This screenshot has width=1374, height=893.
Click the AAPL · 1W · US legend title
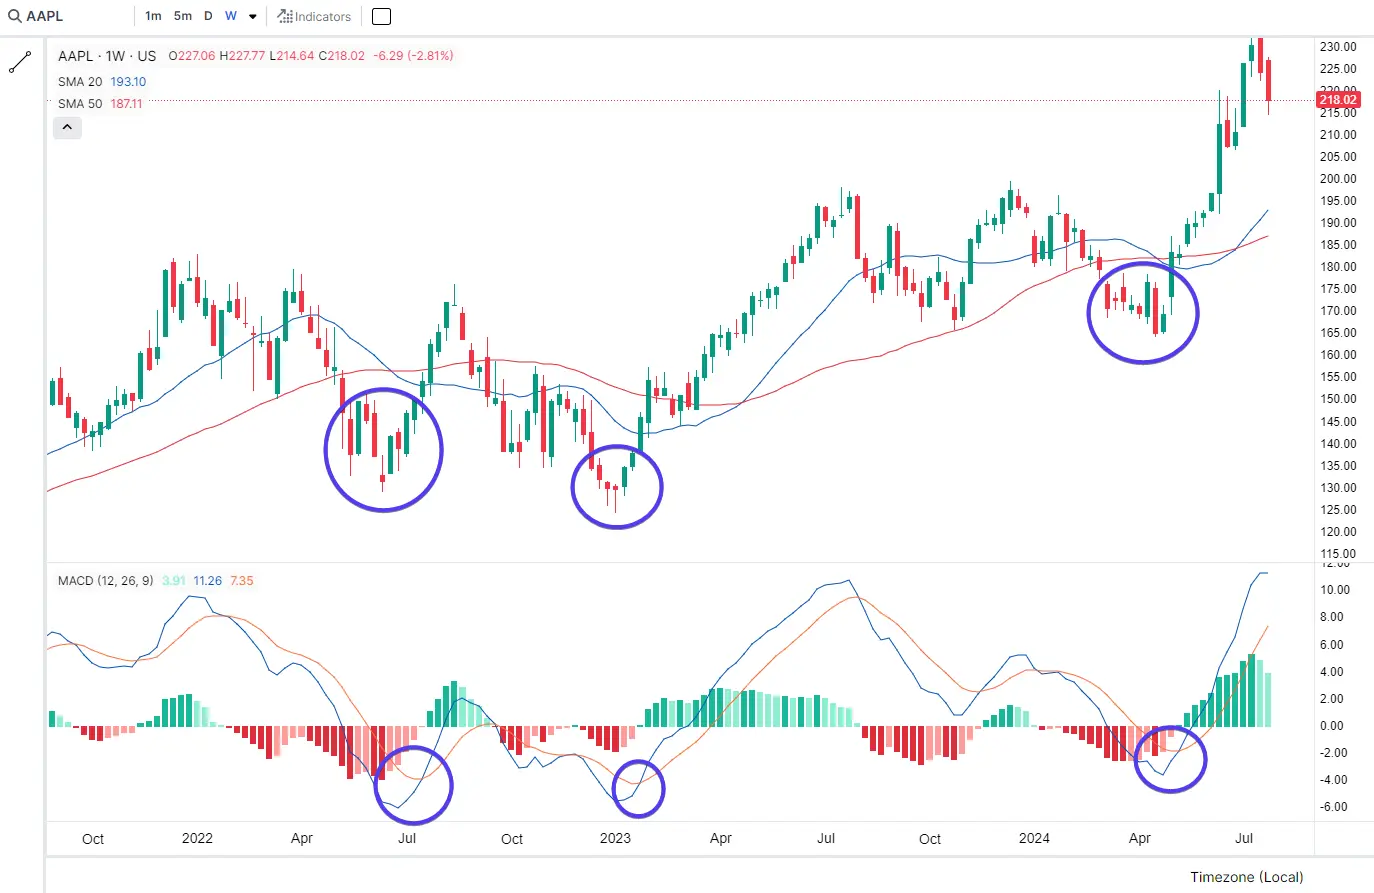(x=107, y=56)
